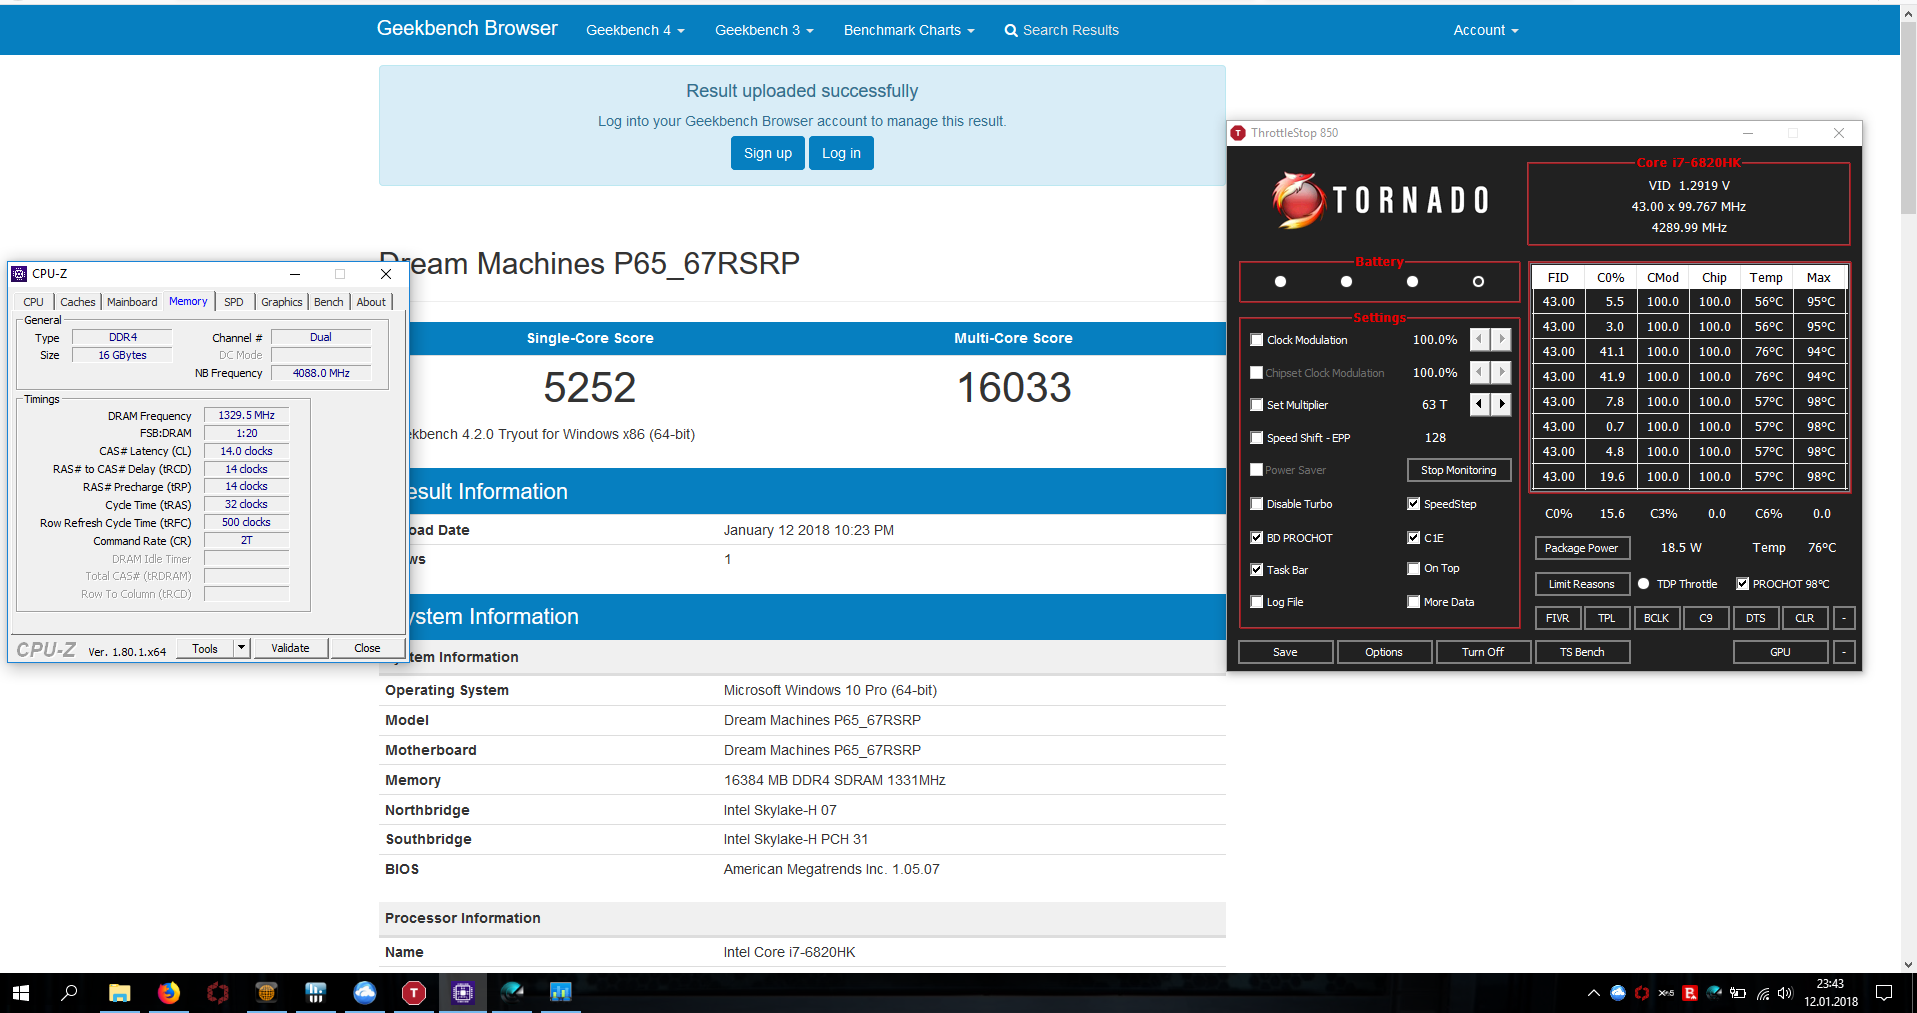Toggle Speed Shift - EPP checkbox
This screenshot has height=1013, width=1917.
point(1256,438)
